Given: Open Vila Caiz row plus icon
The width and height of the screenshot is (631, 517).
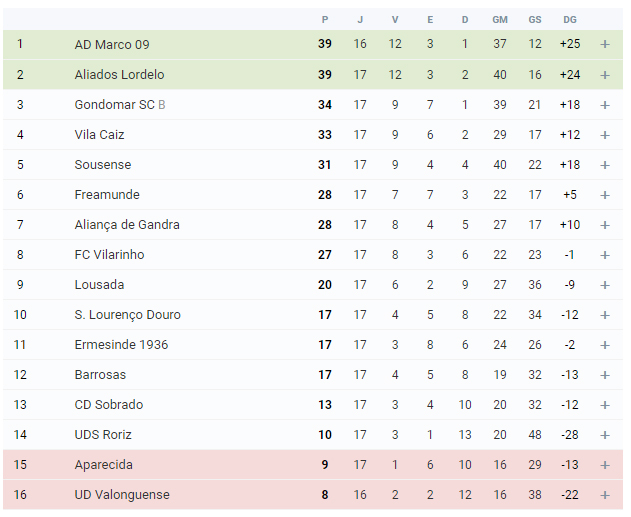Looking at the screenshot, I should [x=605, y=135].
